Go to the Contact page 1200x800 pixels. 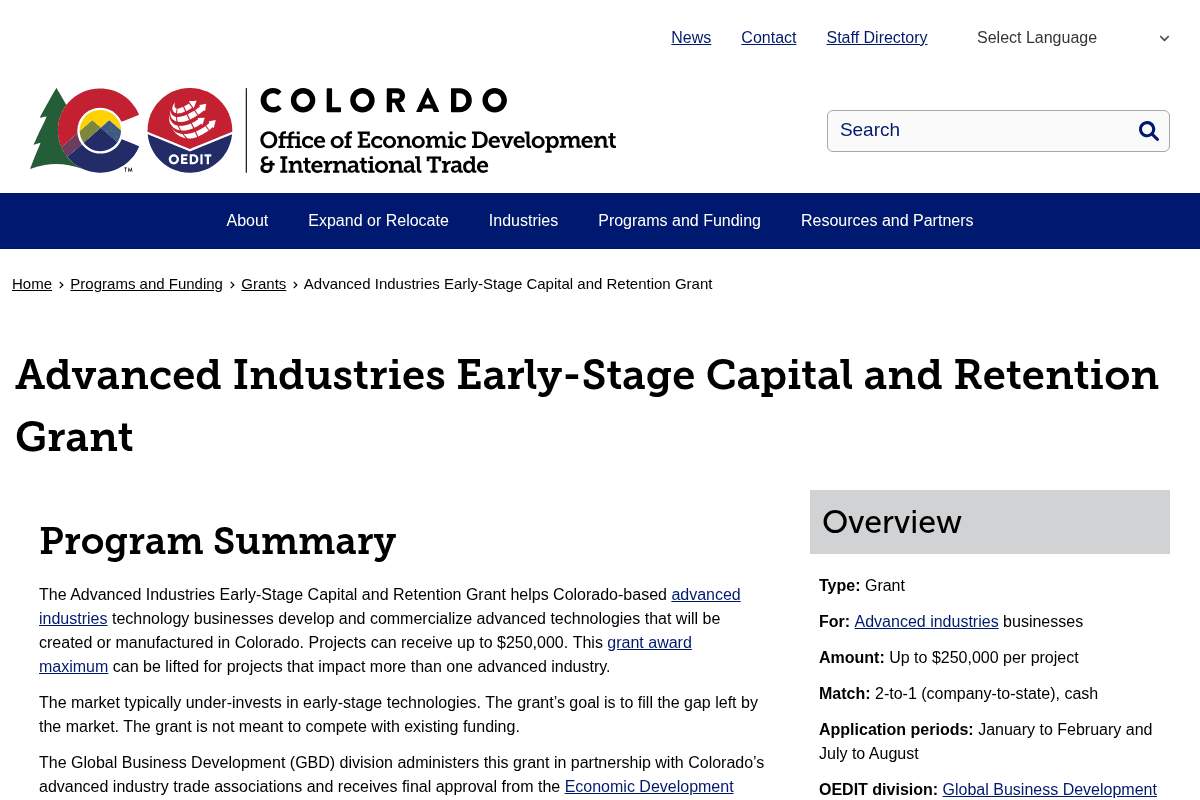pos(769,38)
